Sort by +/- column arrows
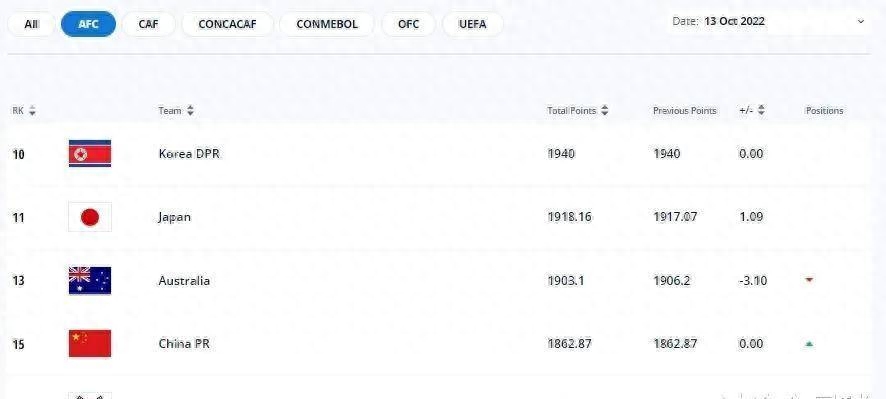Viewport: 886px width, 399px height. click(x=761, y=111)
